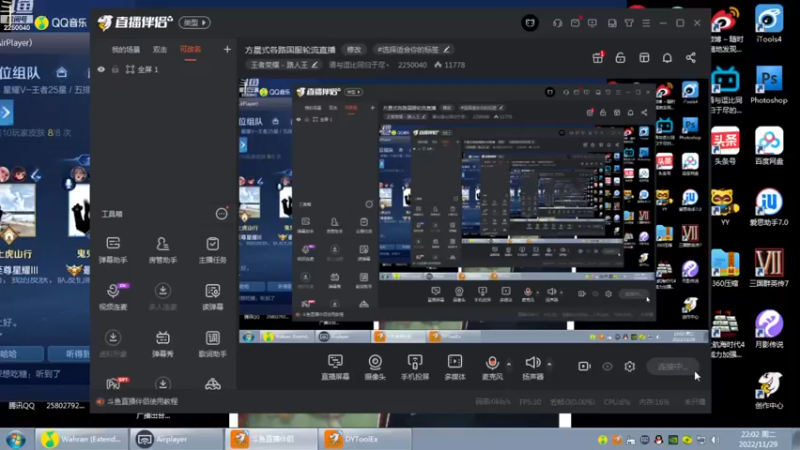800x450 pixels.
Task: Open 视频连麦 tool
Action: 113,296
